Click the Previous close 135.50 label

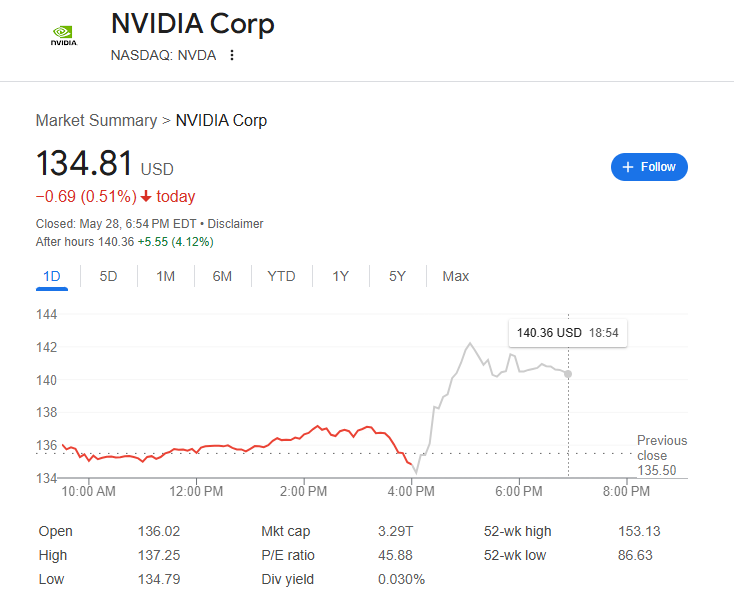pos(661,455)
